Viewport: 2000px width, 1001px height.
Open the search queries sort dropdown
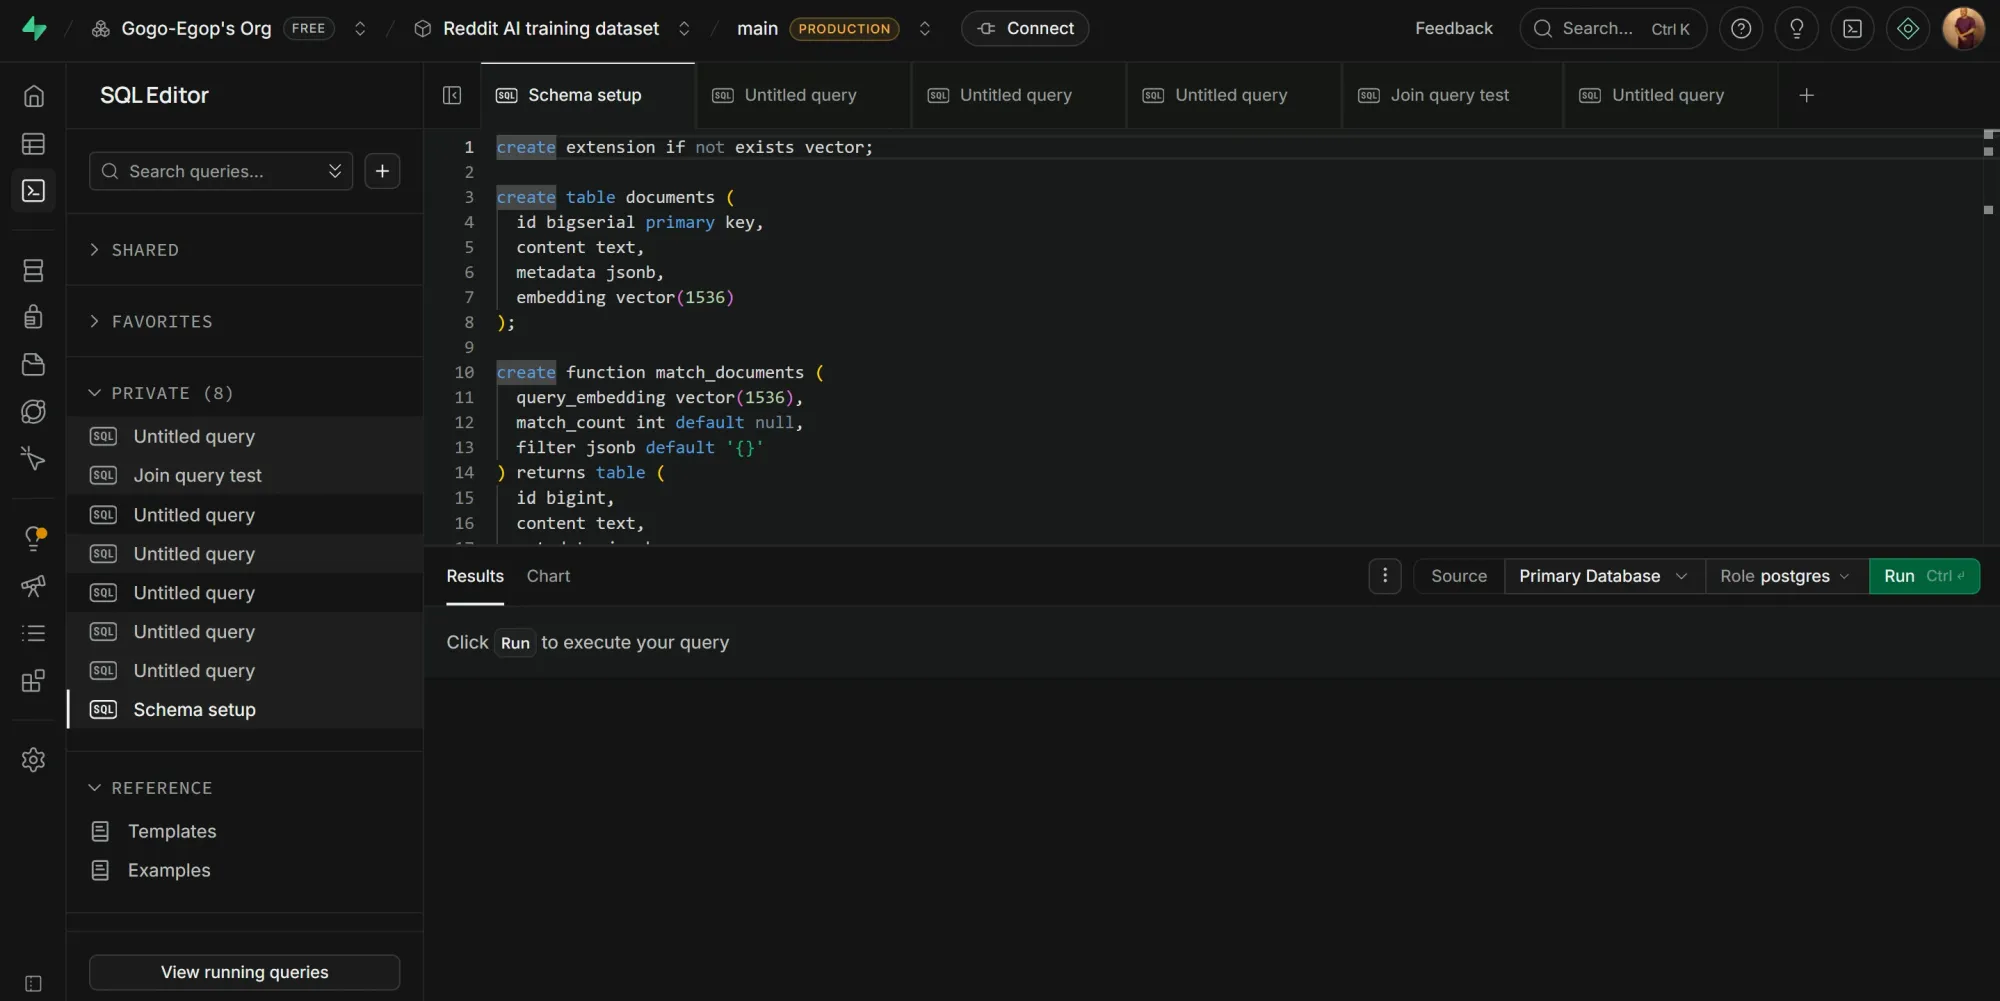tap(335, 171)
